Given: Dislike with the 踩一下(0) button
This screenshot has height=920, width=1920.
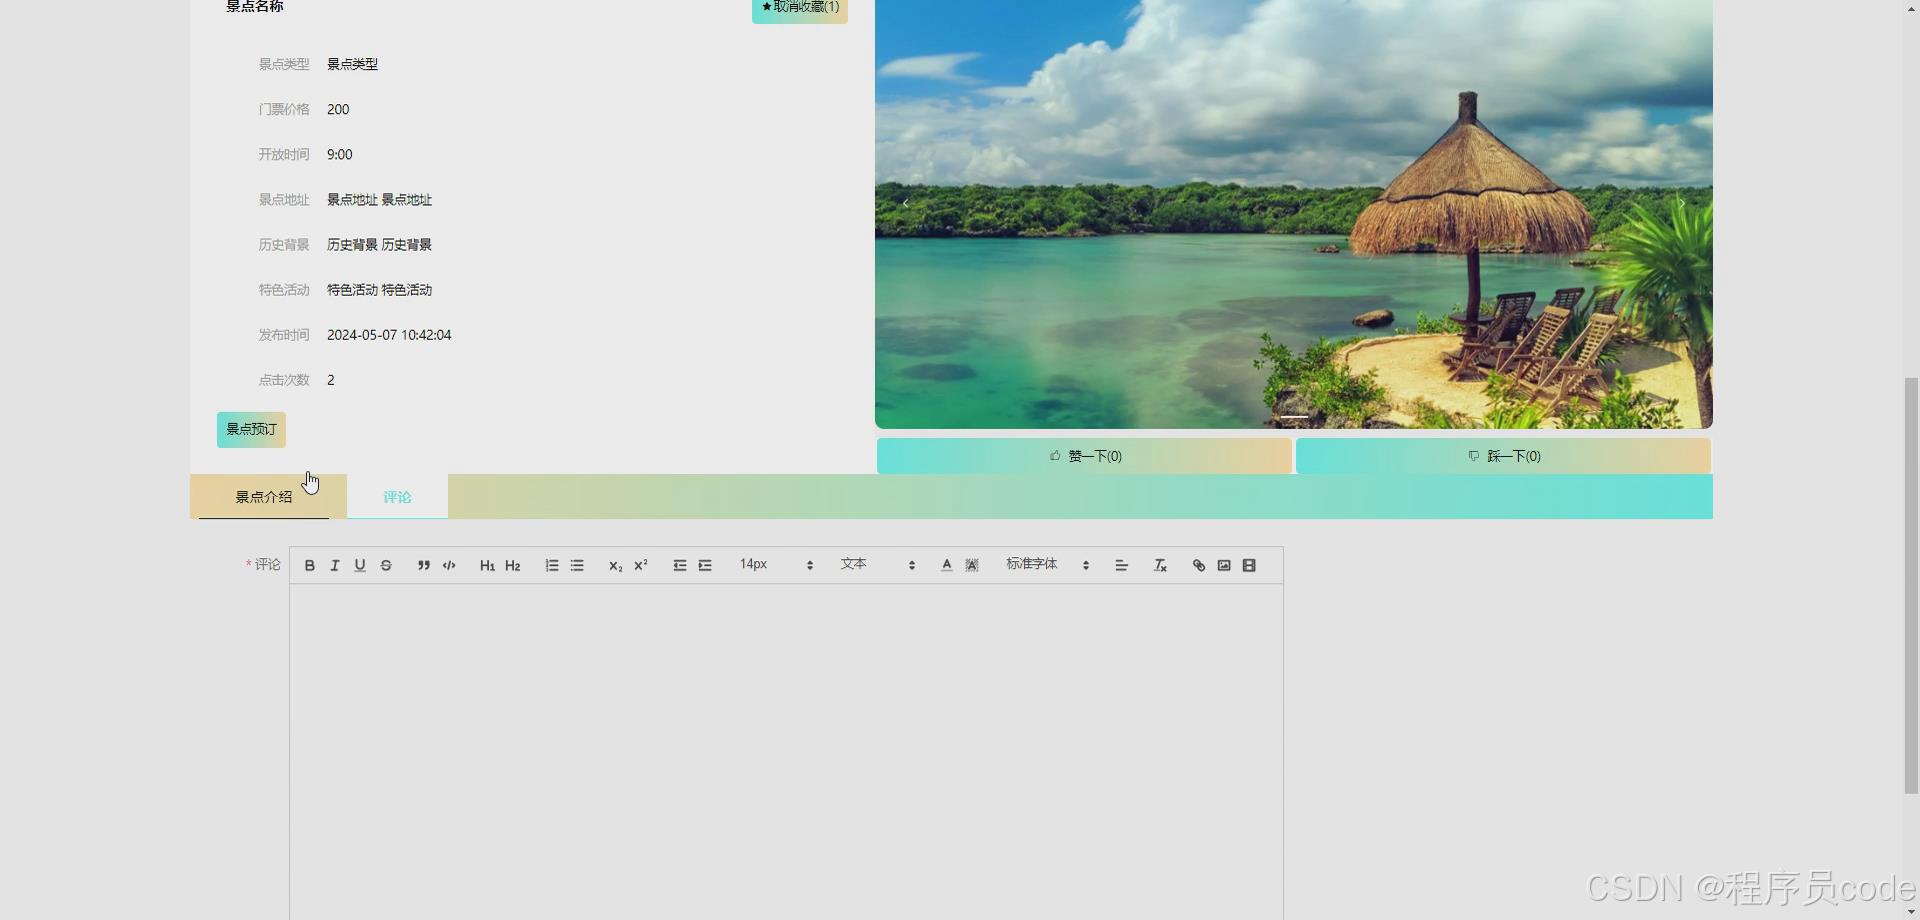Looking at the screenshot, I should [x=1503, y=456].
